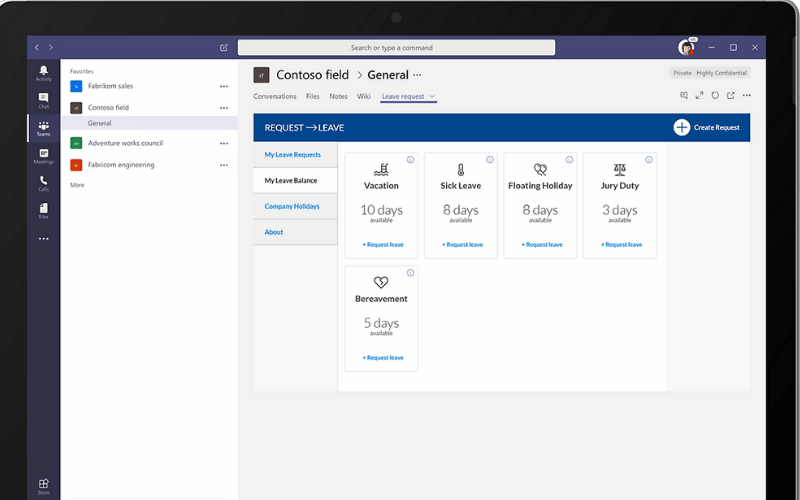Go to Chat in left rail
Image resolution: width=800 pixels, height=500 pixels.
click(x=44, y=100)
